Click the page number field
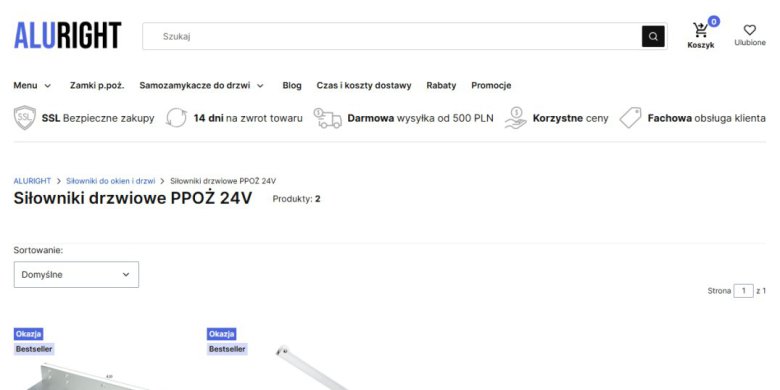The height and width of the screenshot is (390, 780). [x=744, y=291]
